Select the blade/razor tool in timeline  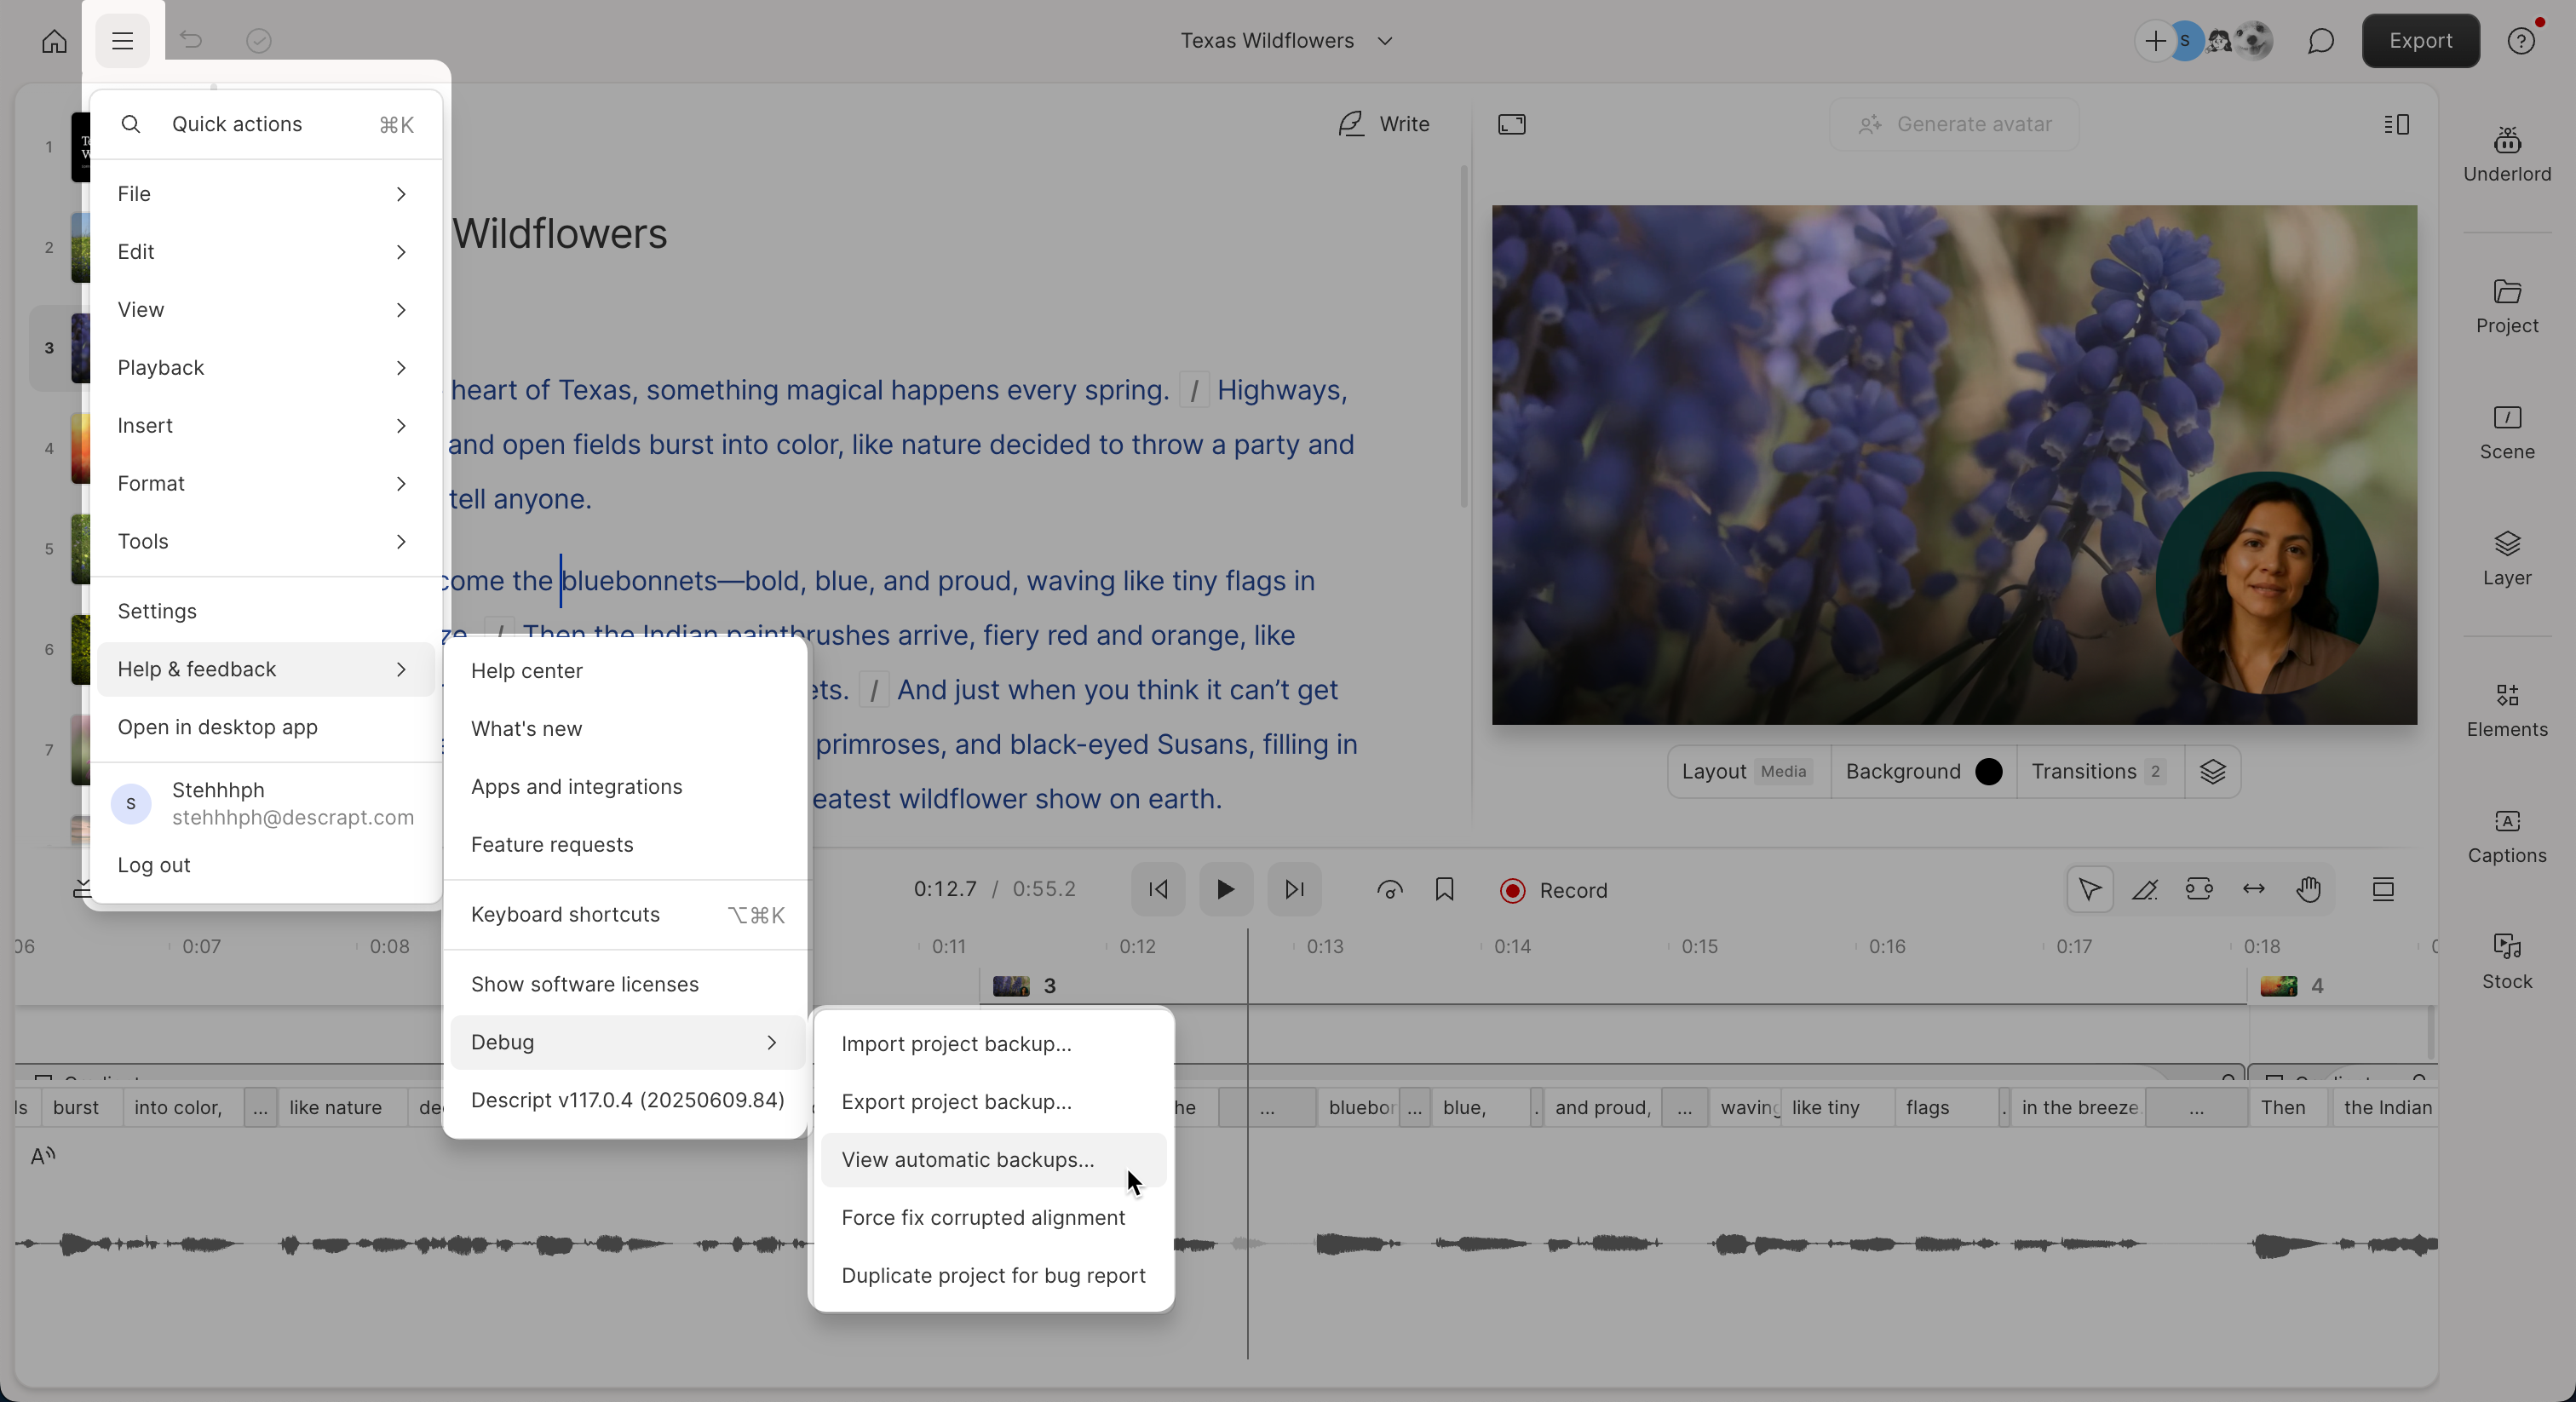pyautogui.click(x=2144, y=889)
